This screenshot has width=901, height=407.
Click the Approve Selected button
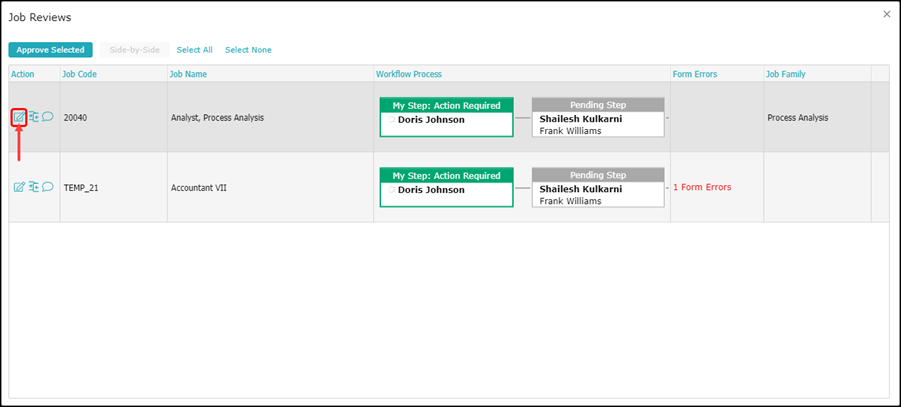[x=50, y=50]
